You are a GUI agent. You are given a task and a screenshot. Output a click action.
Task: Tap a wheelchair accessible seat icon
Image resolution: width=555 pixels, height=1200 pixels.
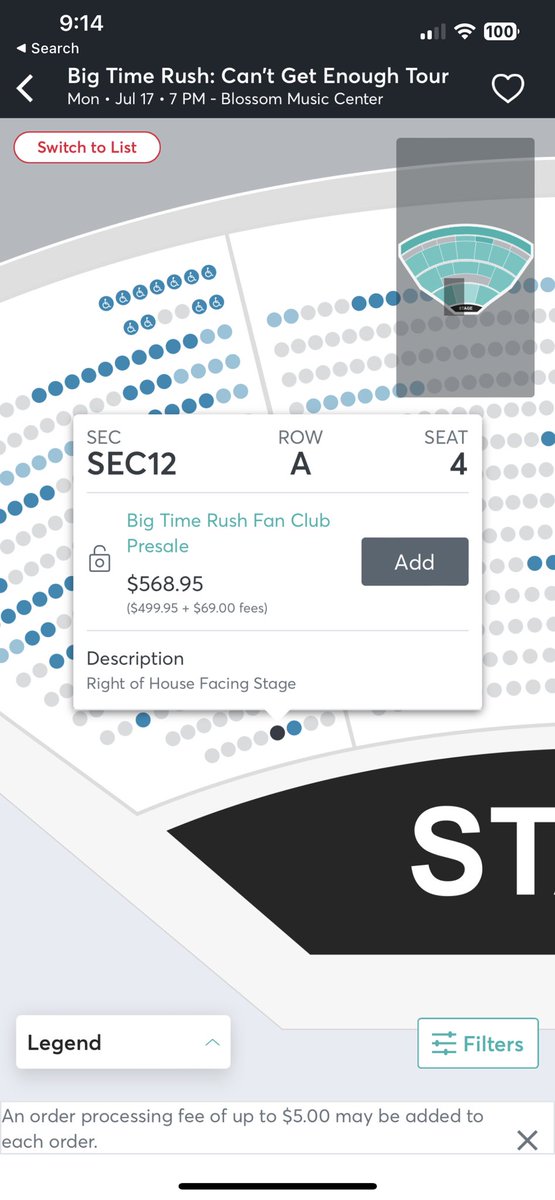tap(208, 272)
